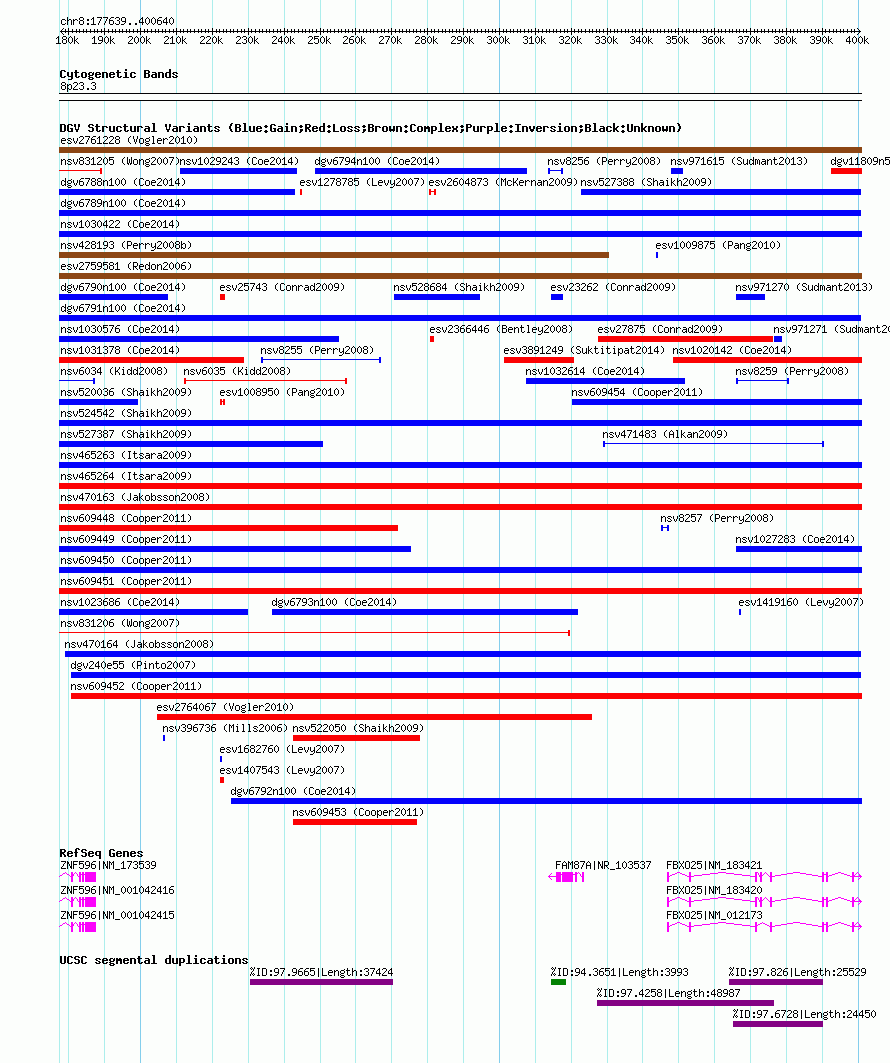Open nsv8255 (Perry2008) variant
Image resolution: width=890 pixels, height=1063 pixels.
(321, 360)
